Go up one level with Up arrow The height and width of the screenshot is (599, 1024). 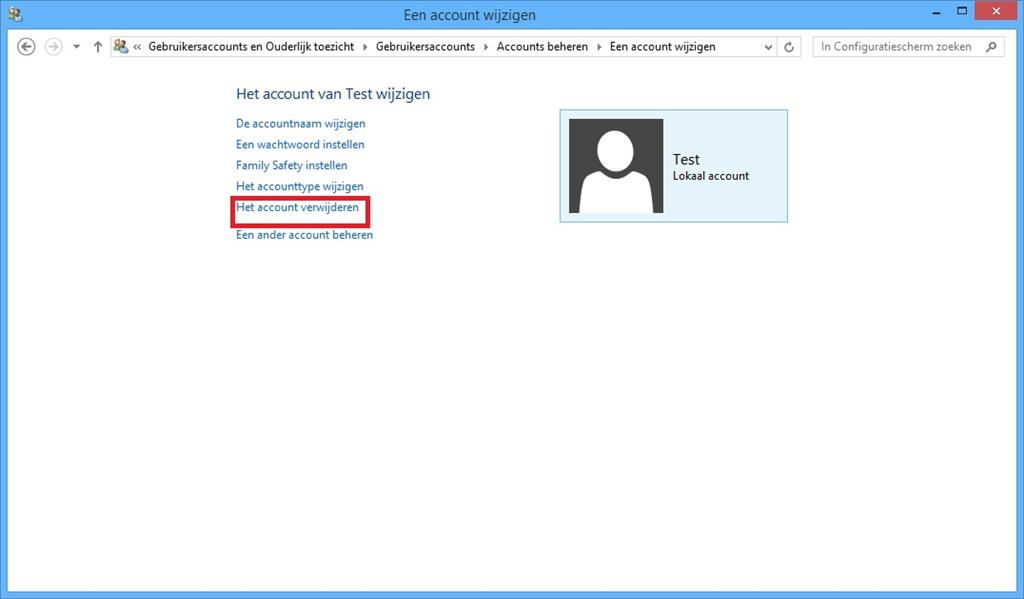point(98,47)
